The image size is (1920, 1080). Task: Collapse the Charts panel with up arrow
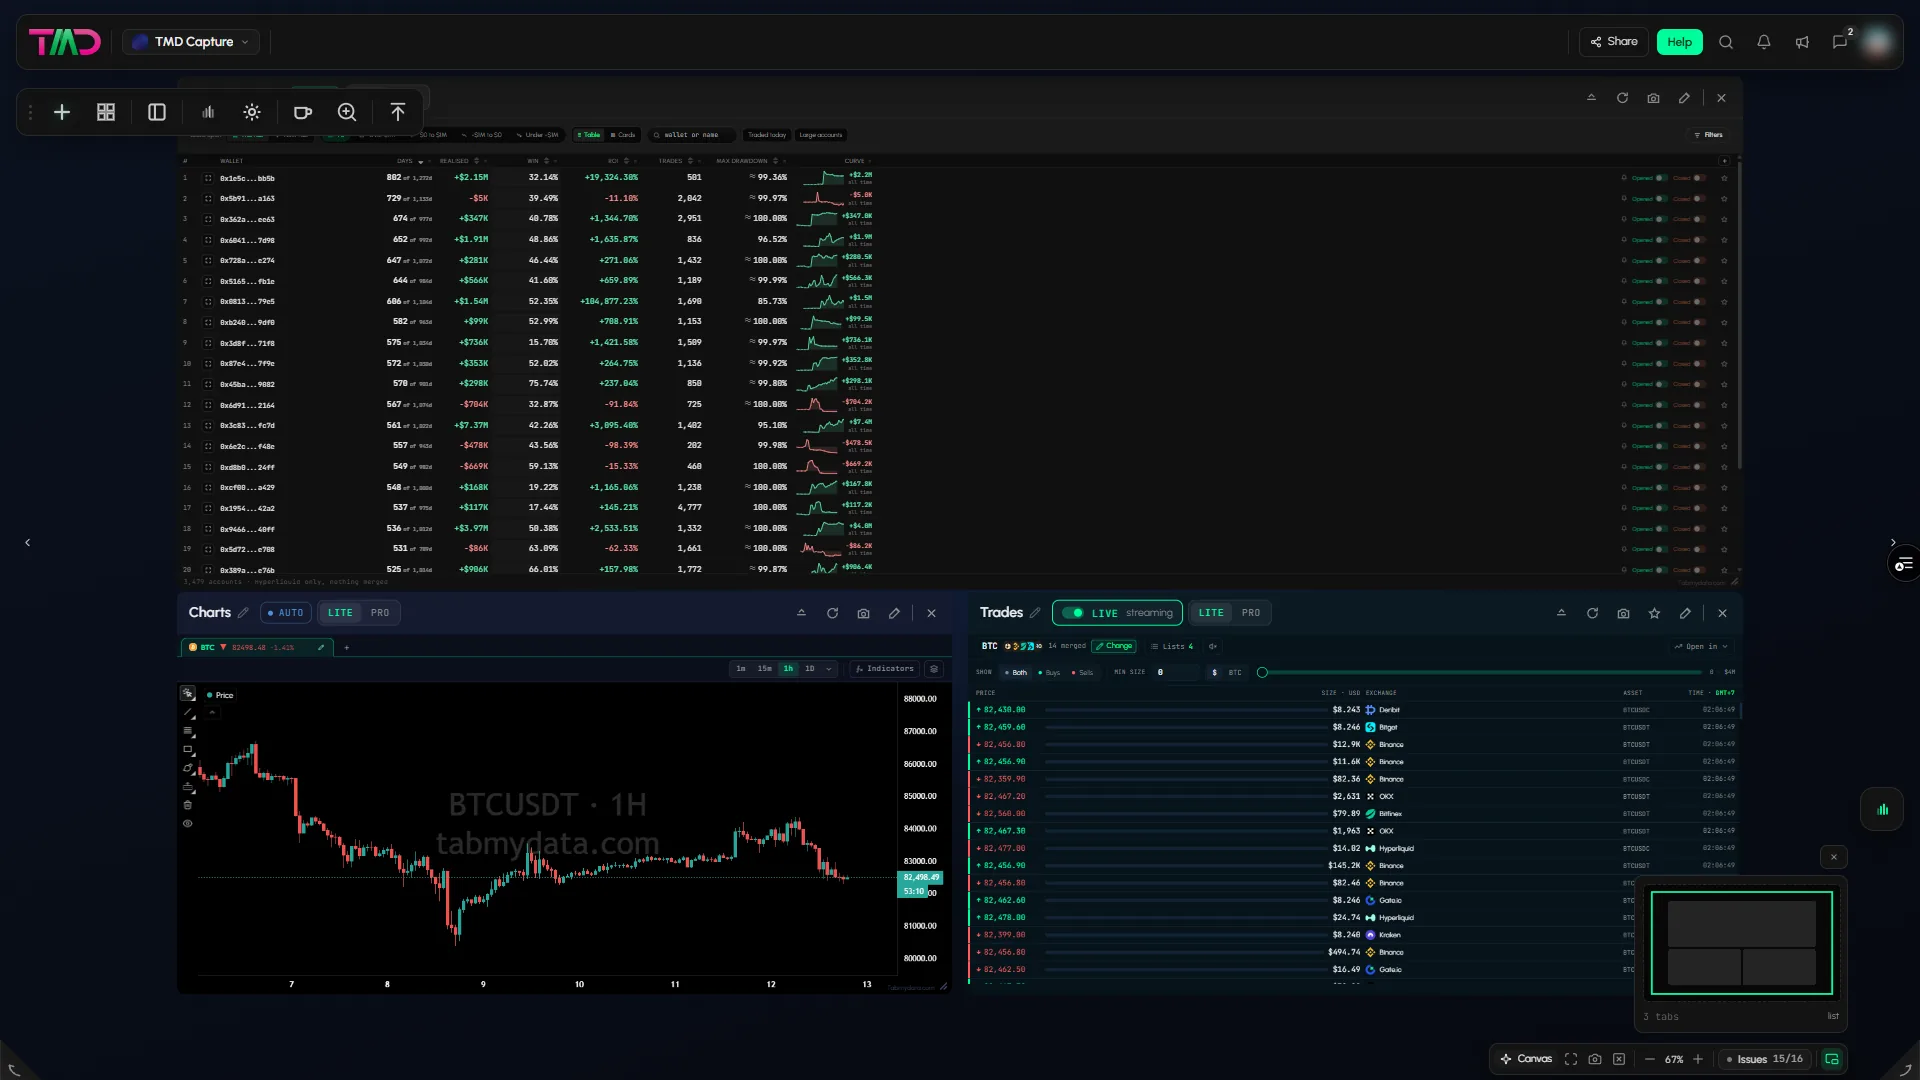[801, 613]
